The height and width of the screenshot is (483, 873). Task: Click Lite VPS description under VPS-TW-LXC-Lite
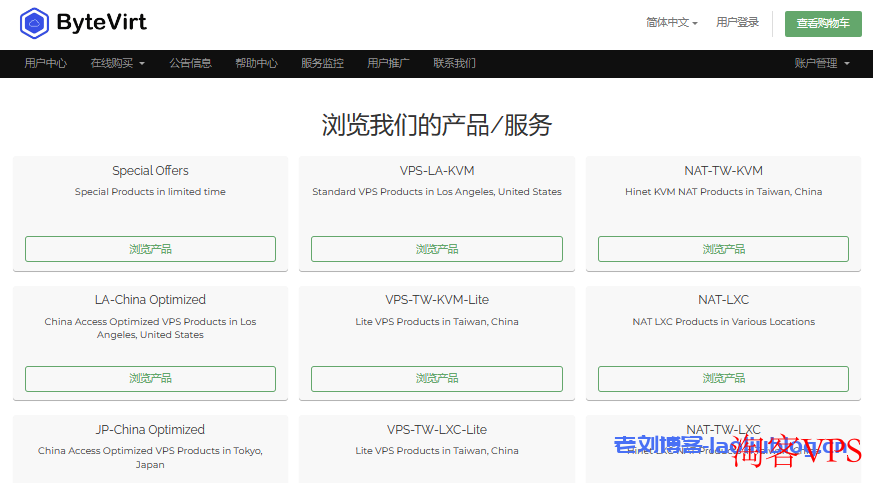pos(437,451)
